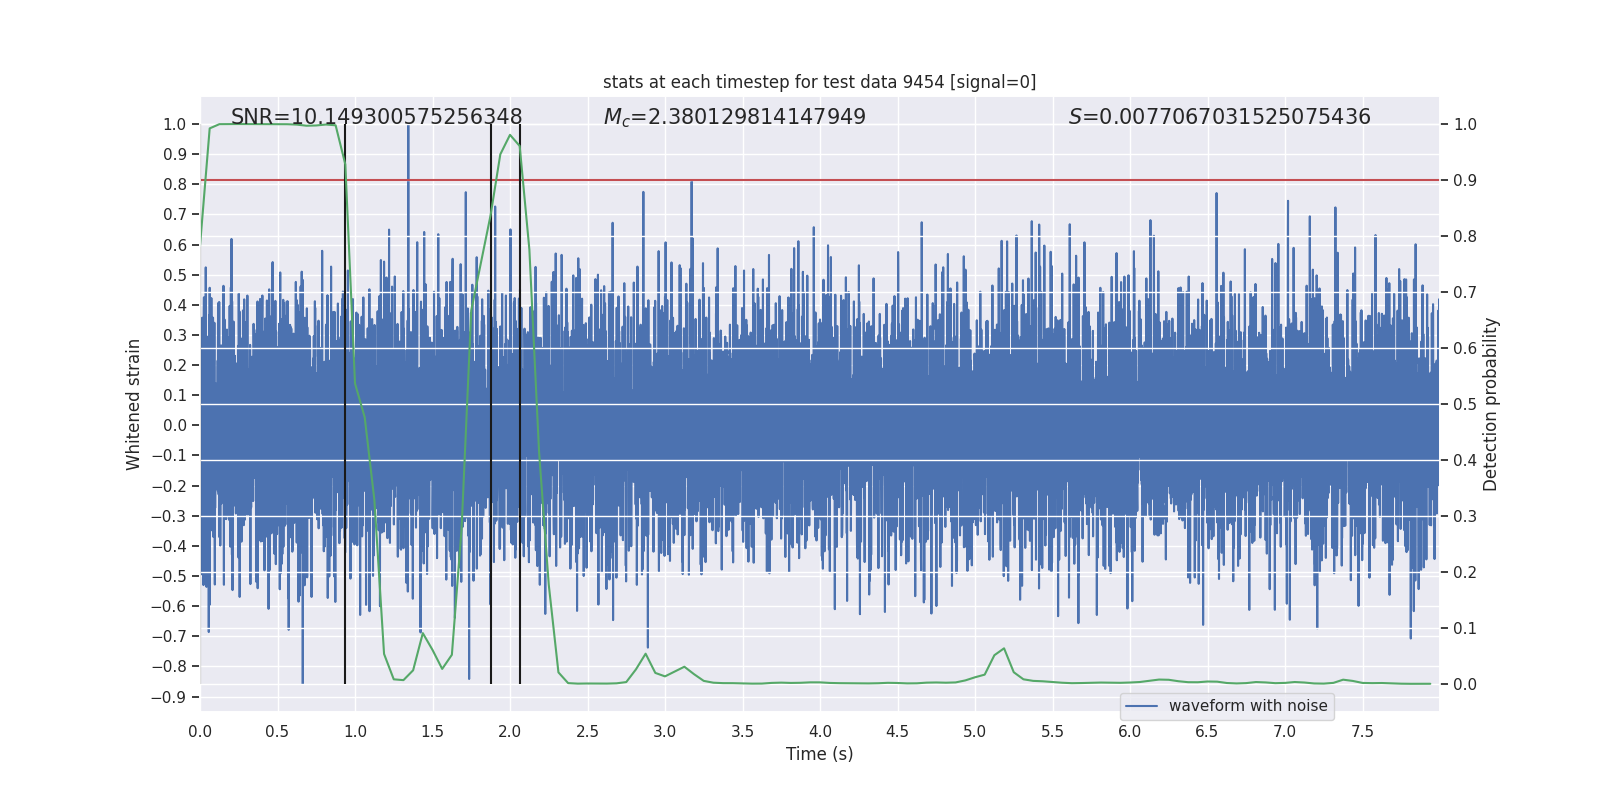Click the 'waveform with noise' legend label
Screen dimensions: 1600x800
(1247, 706)
